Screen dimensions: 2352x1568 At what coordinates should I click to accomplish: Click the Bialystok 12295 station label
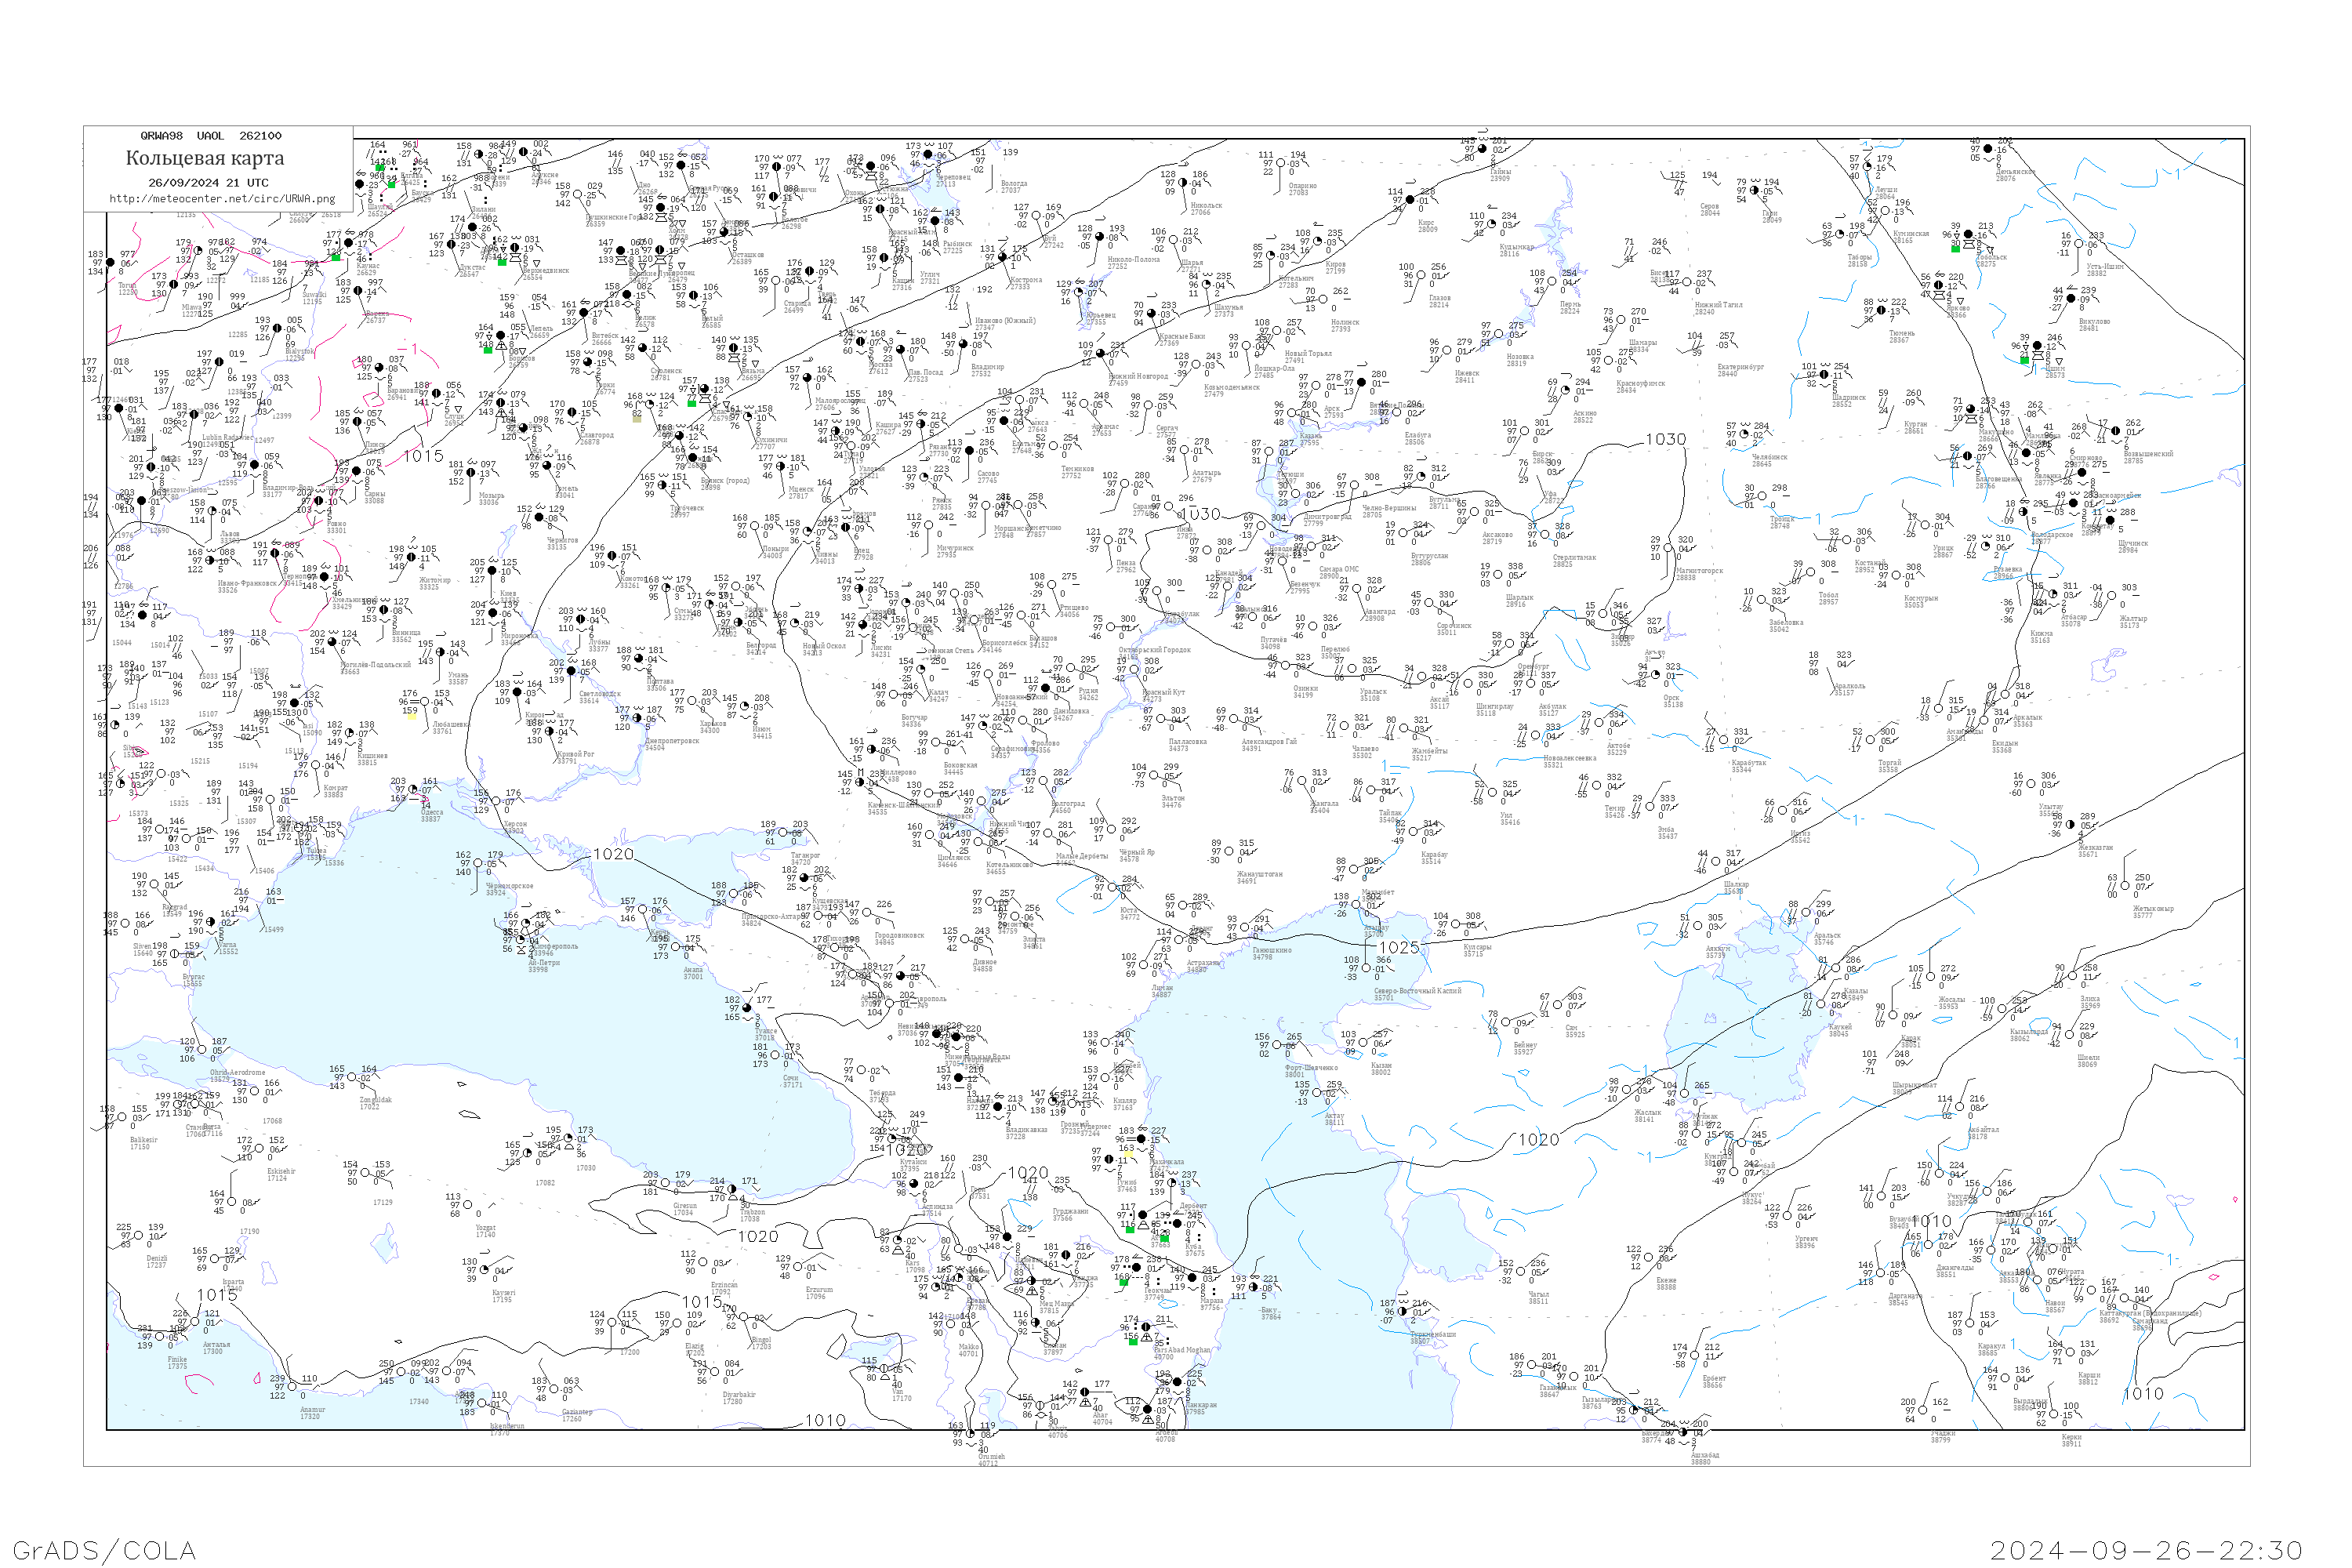click(299, 354)
